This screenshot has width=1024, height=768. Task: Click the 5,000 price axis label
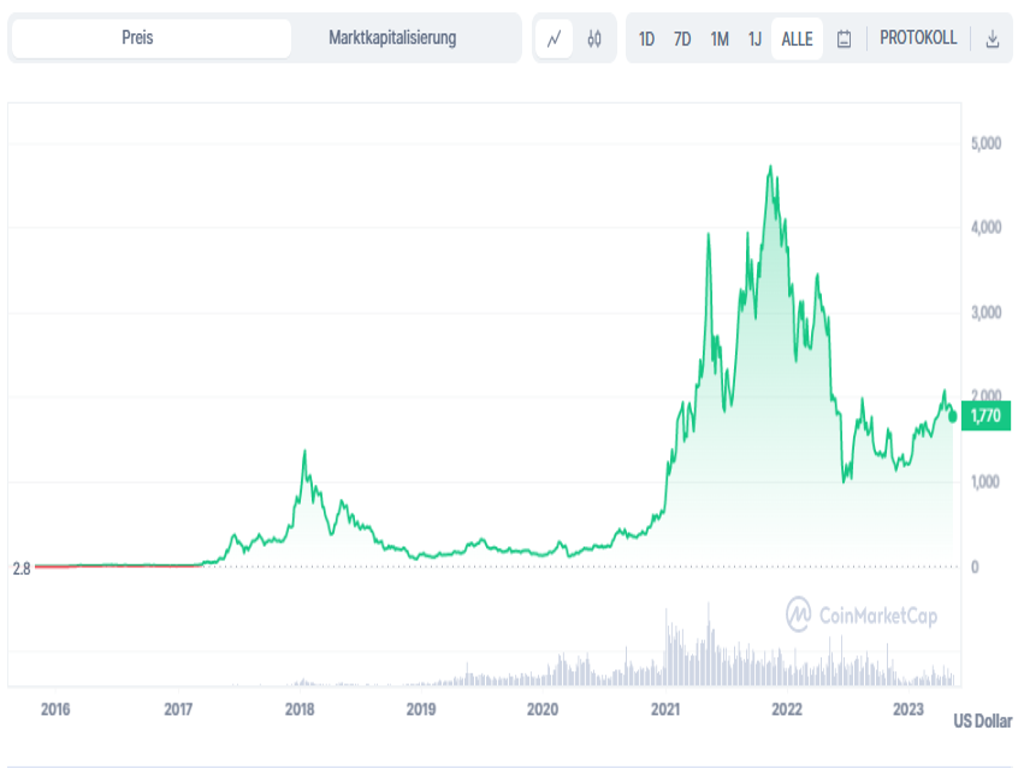click(985, 143)
